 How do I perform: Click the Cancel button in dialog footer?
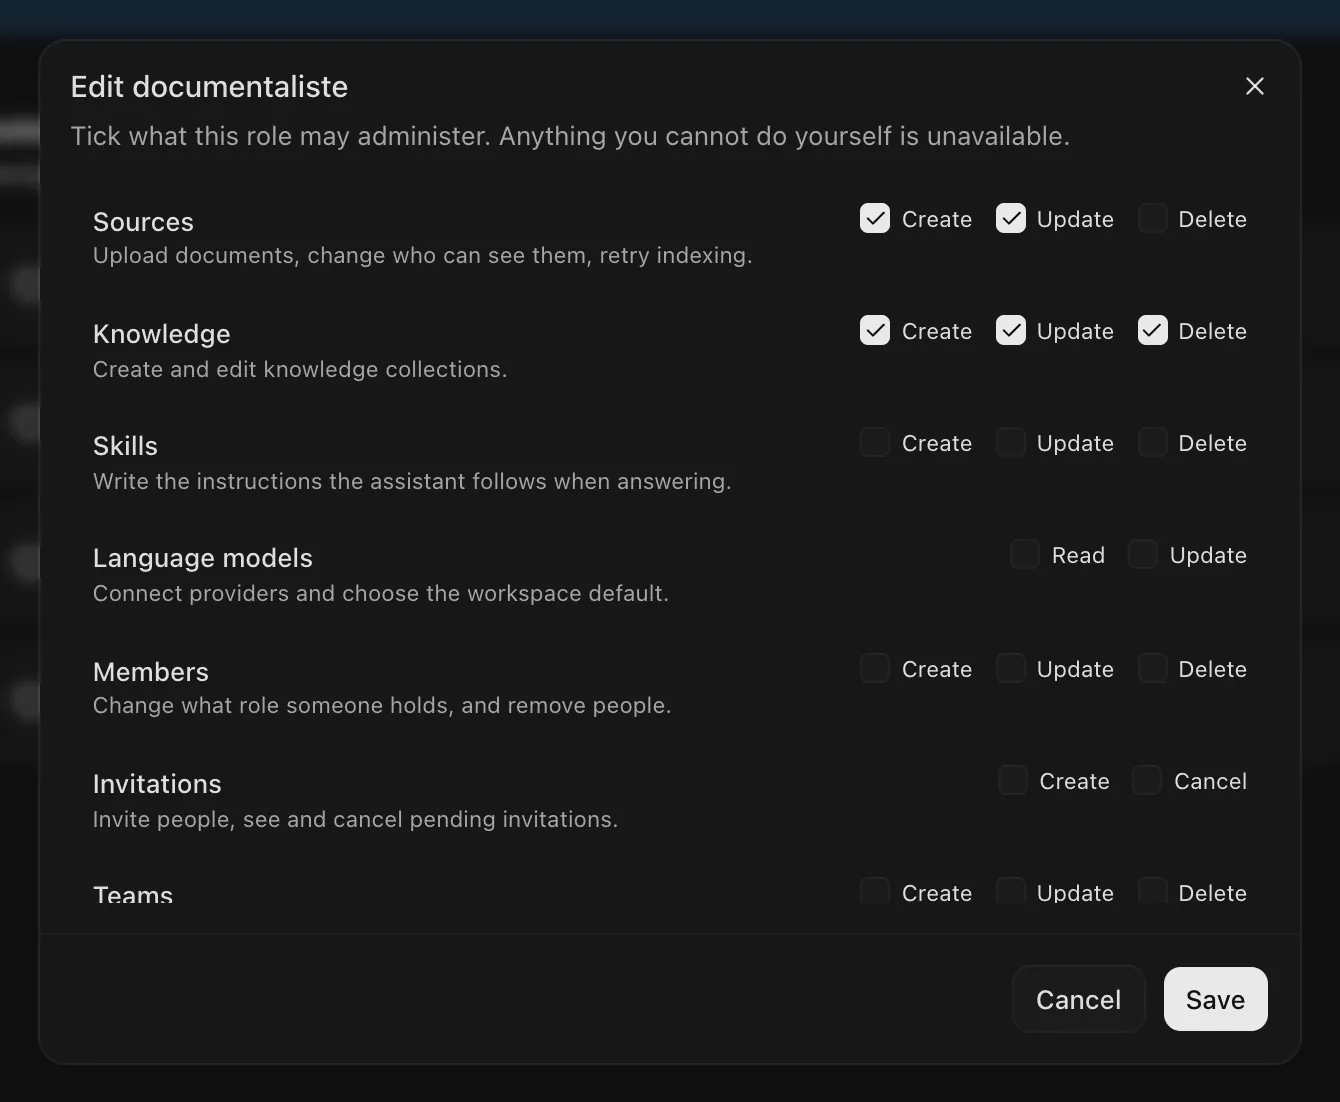pos(1078,999)
